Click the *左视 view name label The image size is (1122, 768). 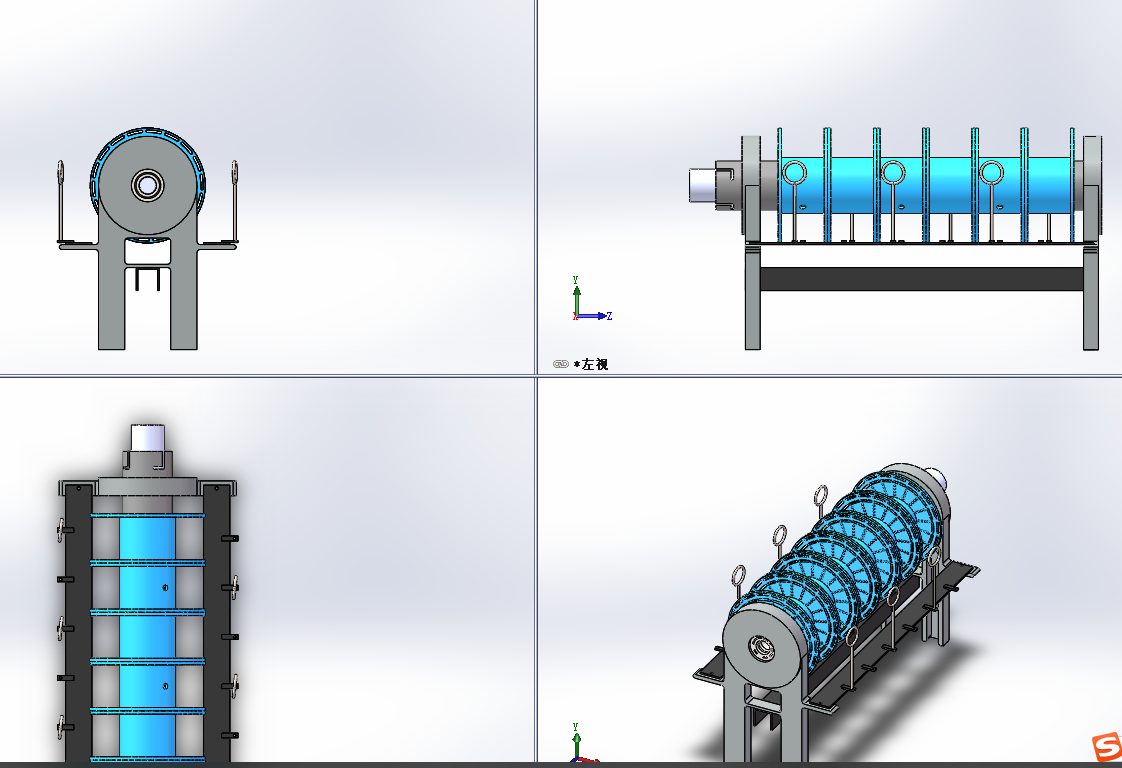pyautogui.click(x=590, y=364)
